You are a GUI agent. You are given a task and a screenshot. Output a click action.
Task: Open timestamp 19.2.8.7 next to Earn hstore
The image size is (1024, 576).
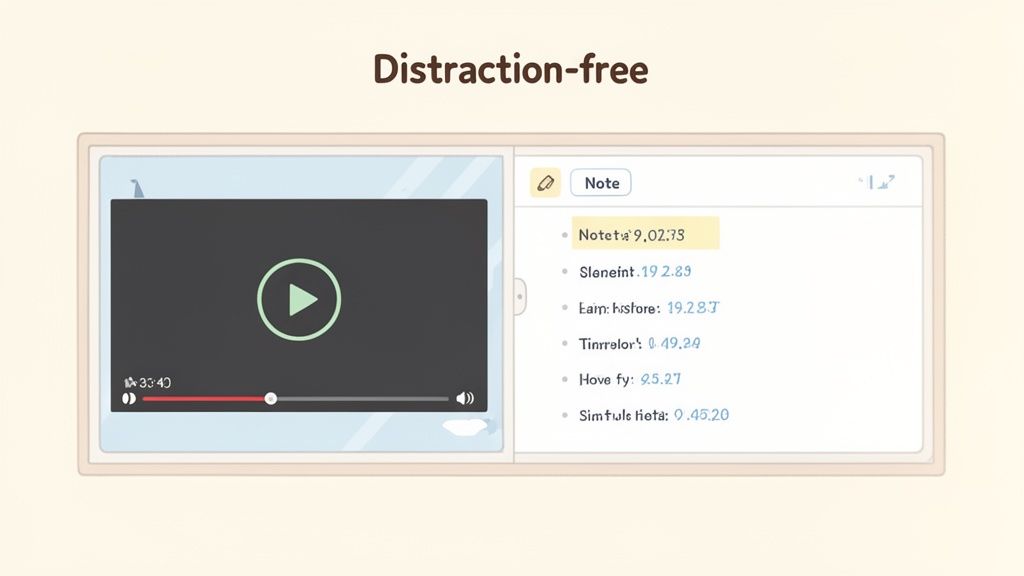(693, 308)
